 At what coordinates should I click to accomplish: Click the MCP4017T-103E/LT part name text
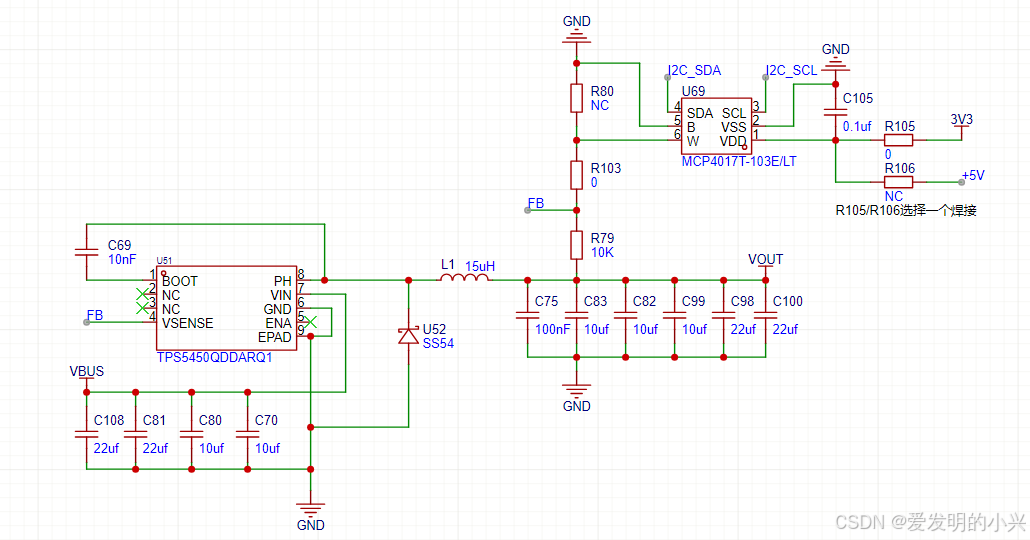[738, 161]
